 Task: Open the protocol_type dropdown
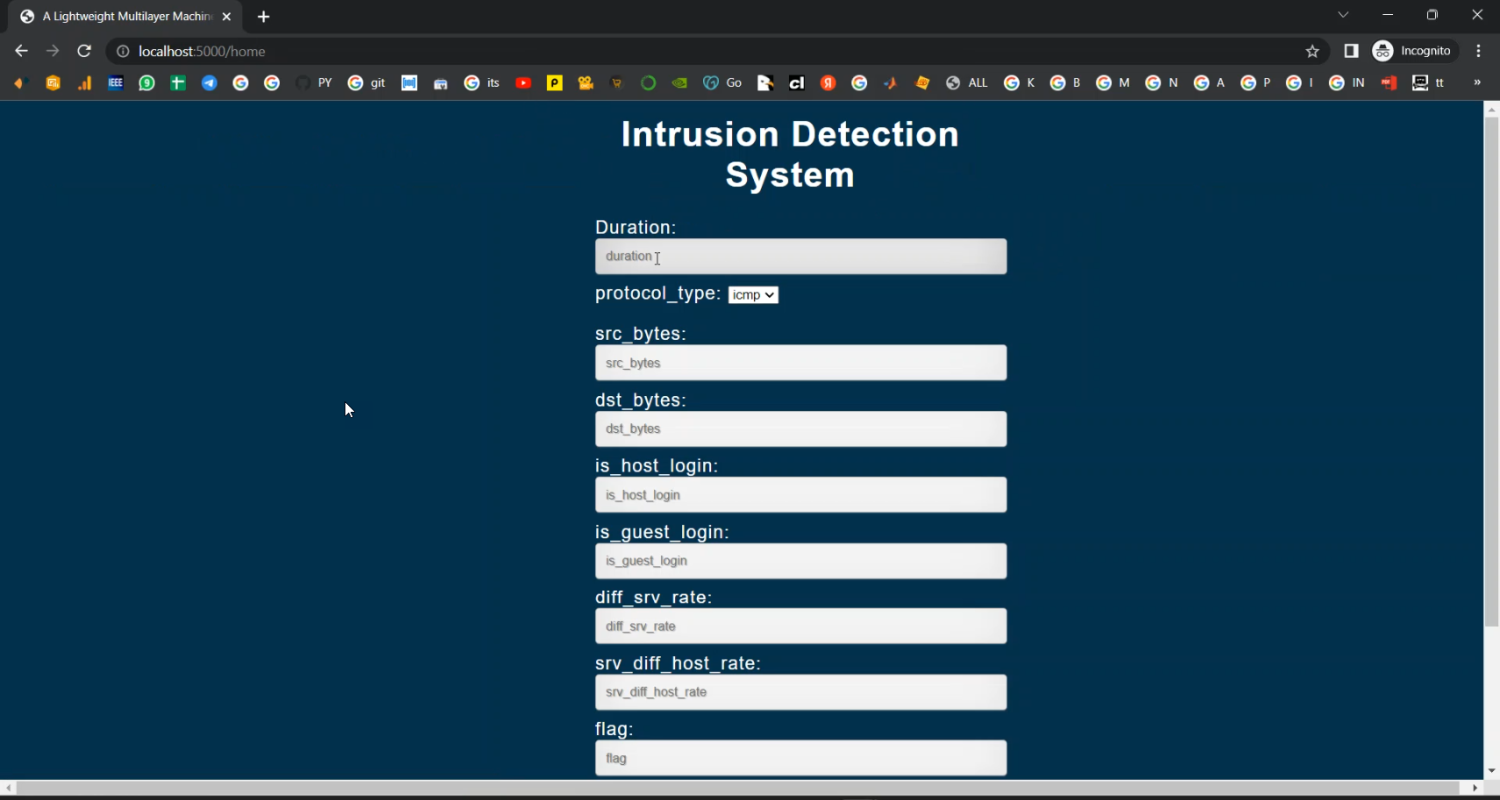[x=753, y=295]
